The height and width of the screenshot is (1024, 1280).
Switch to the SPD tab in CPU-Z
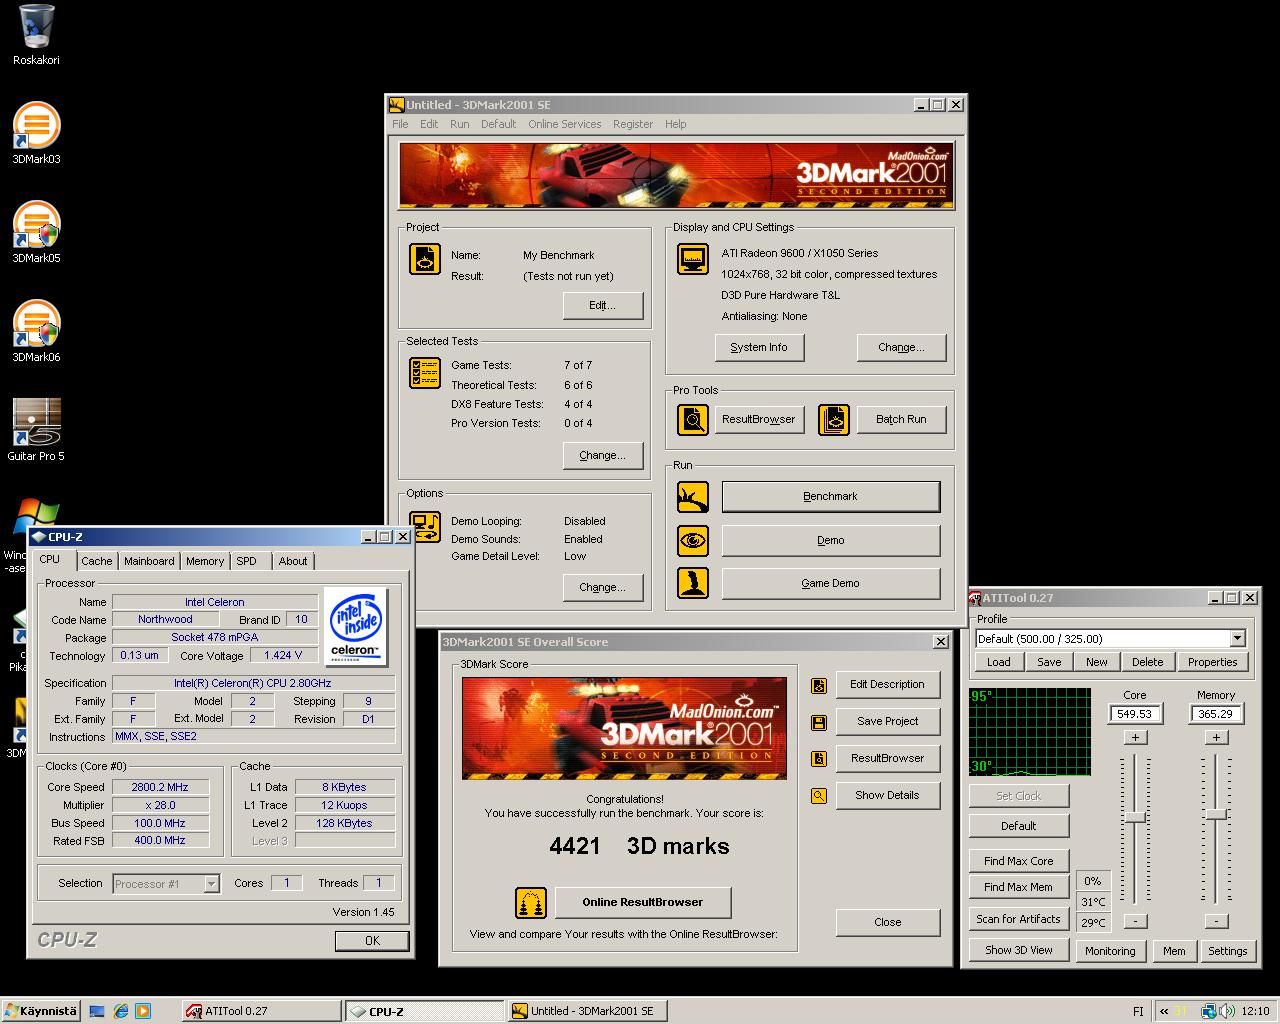pyautogui.click(x=247, y=561)
